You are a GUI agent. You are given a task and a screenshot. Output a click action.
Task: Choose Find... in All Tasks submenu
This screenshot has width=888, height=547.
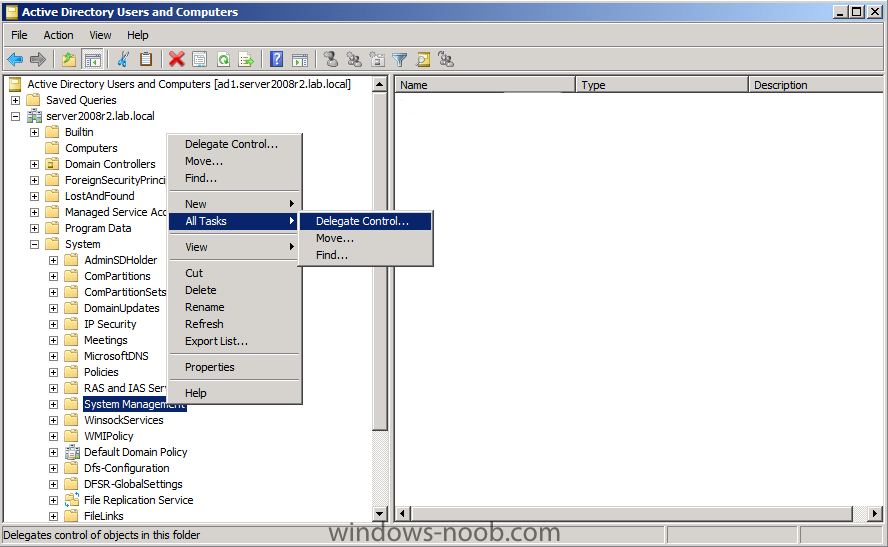tap(366, 255)
